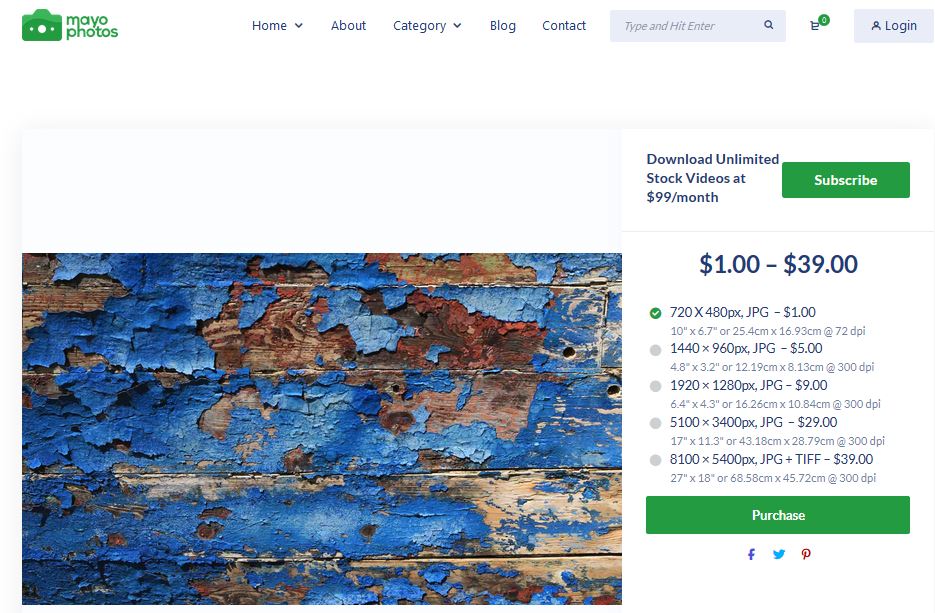
Task: Open the About page
Action: click(x=348, y=26)
